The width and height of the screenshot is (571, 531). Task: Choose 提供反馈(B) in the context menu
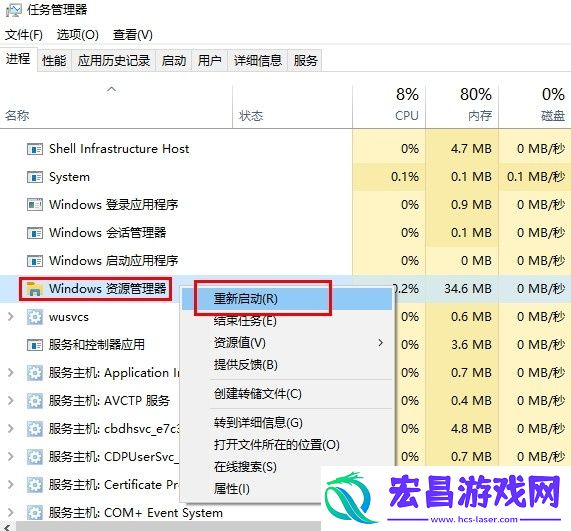tap(287, 365)
